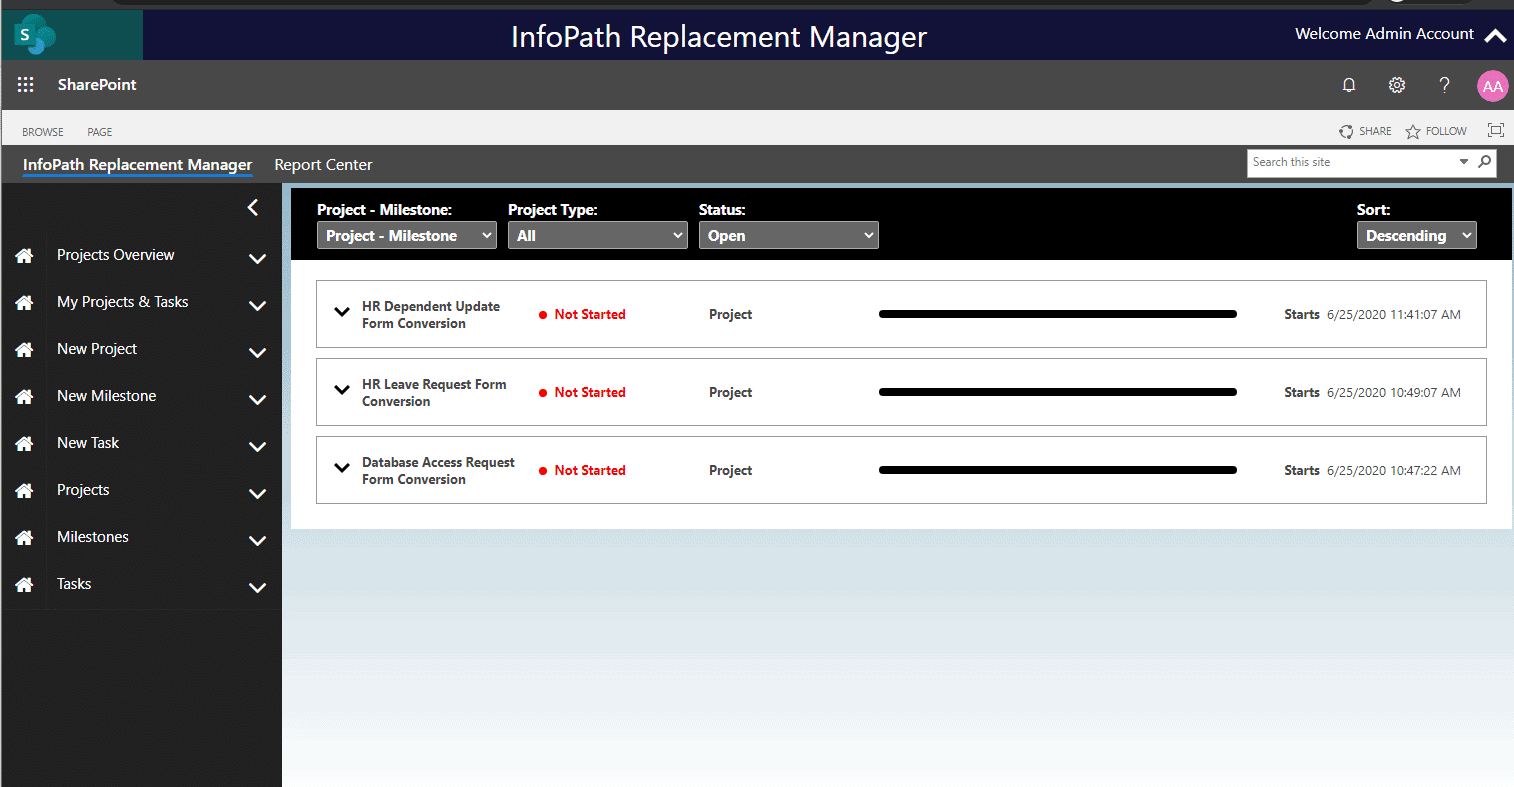The height and width of the screenshot is (787, 1514).
Task: Open the notifications bell
Action: tap(1349, 85)
